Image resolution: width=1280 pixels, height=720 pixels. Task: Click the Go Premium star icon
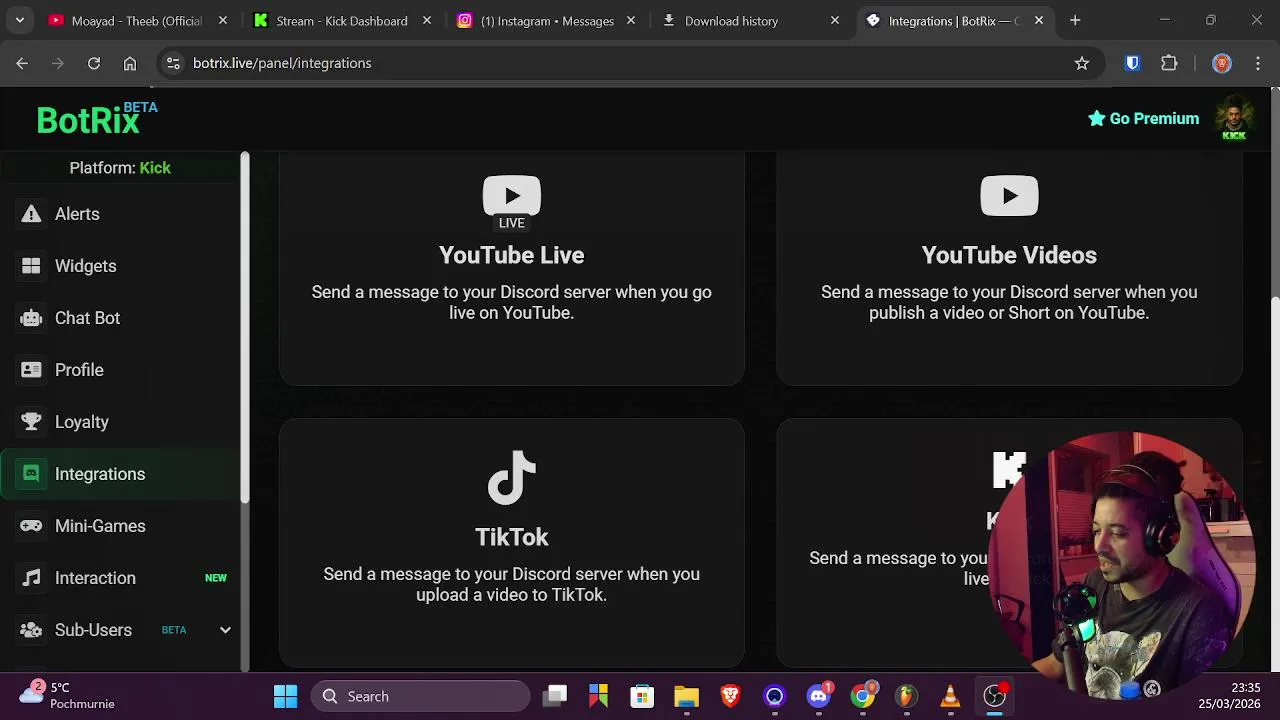tap(1097, 118)
